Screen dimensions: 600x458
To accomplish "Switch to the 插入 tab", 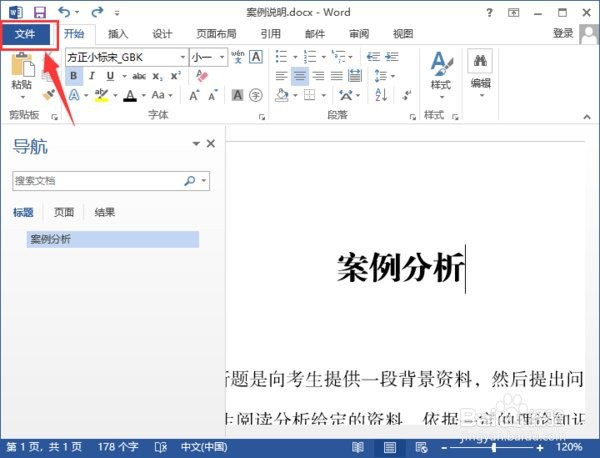I will (x=118, y=34).
